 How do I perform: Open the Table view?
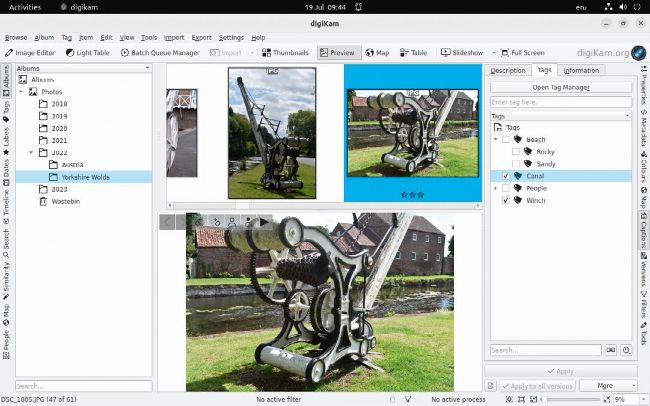click(x=412, y=53)
